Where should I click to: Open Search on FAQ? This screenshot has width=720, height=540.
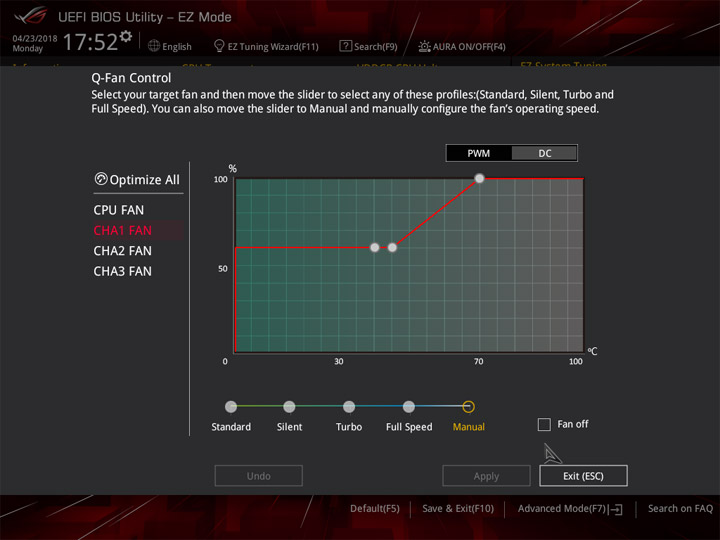click(x=680, y=509)
